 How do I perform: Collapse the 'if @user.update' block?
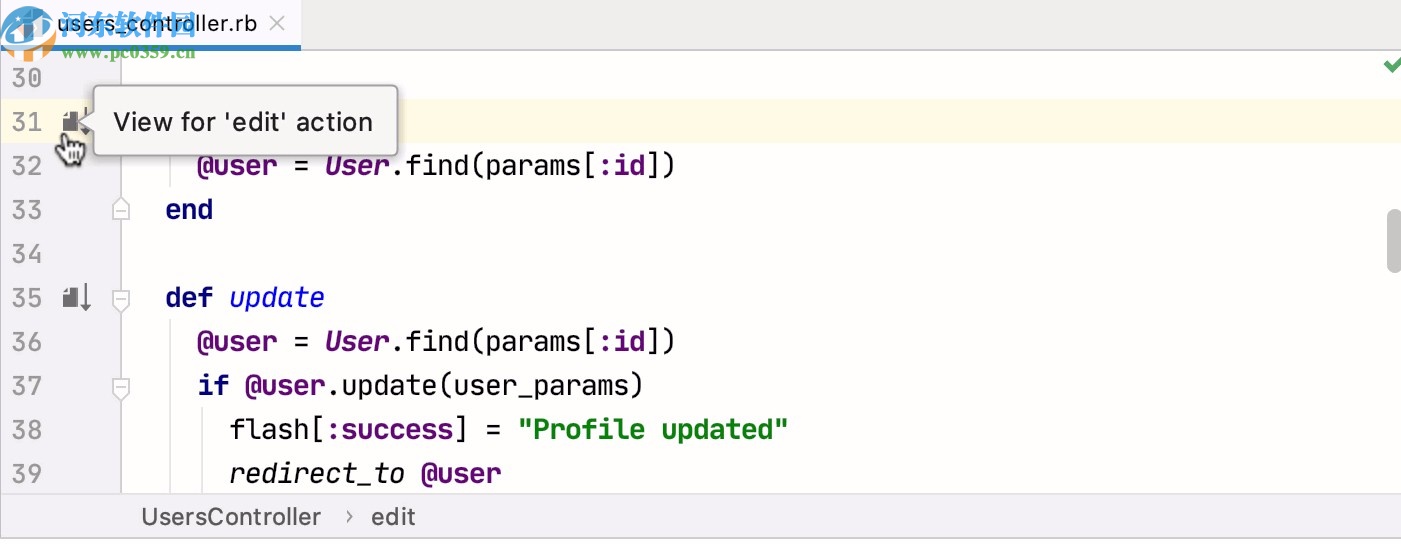point(121,386)
